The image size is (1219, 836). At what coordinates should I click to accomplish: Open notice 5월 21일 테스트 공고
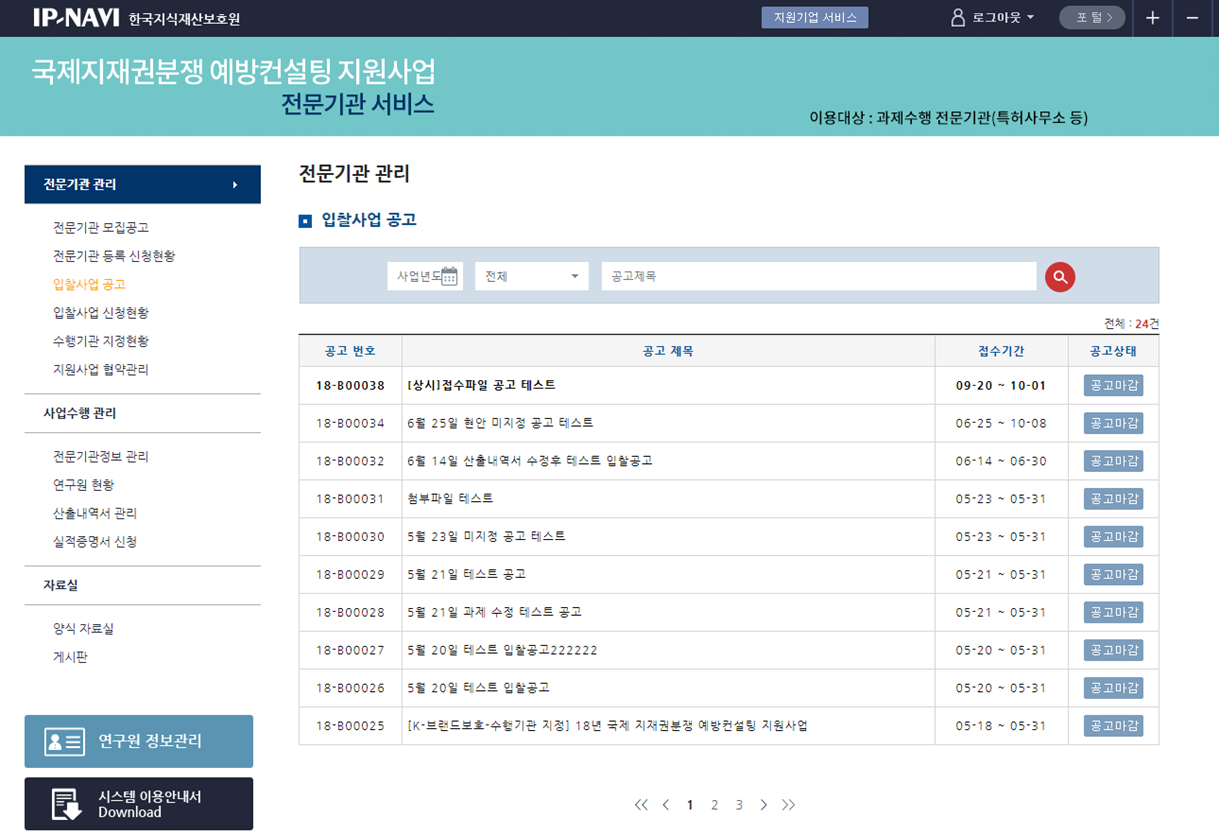466,574
